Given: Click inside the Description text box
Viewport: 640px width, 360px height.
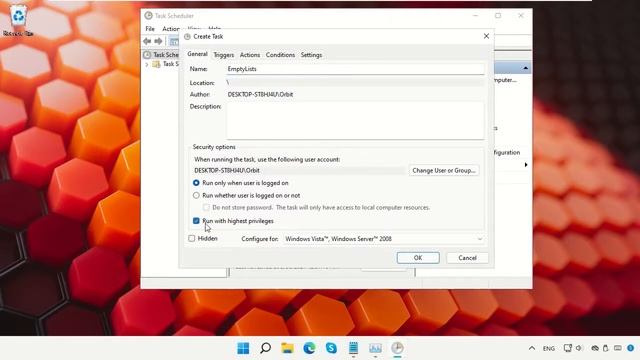Looking at the screenshot, I should [355, 120].
